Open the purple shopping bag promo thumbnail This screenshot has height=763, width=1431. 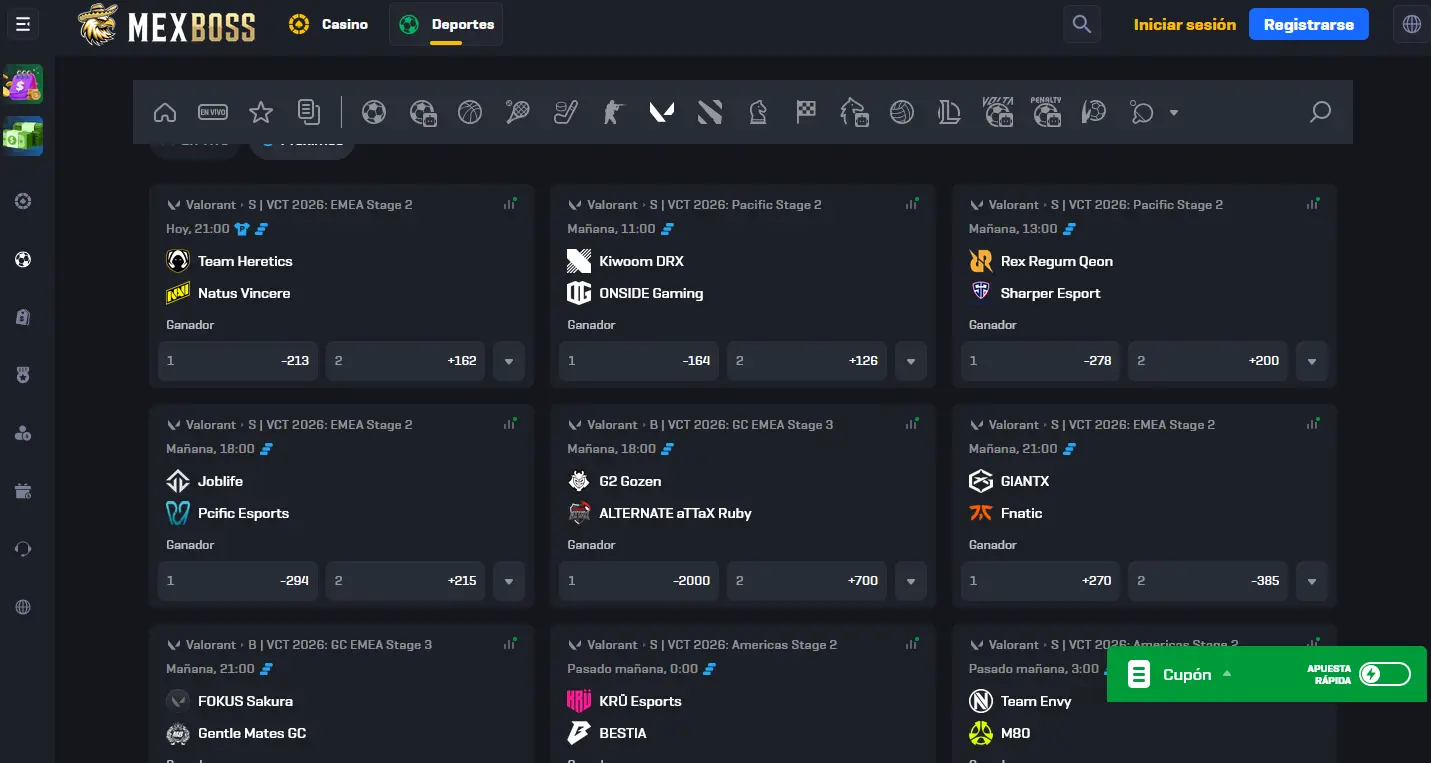tap(23, 84)
